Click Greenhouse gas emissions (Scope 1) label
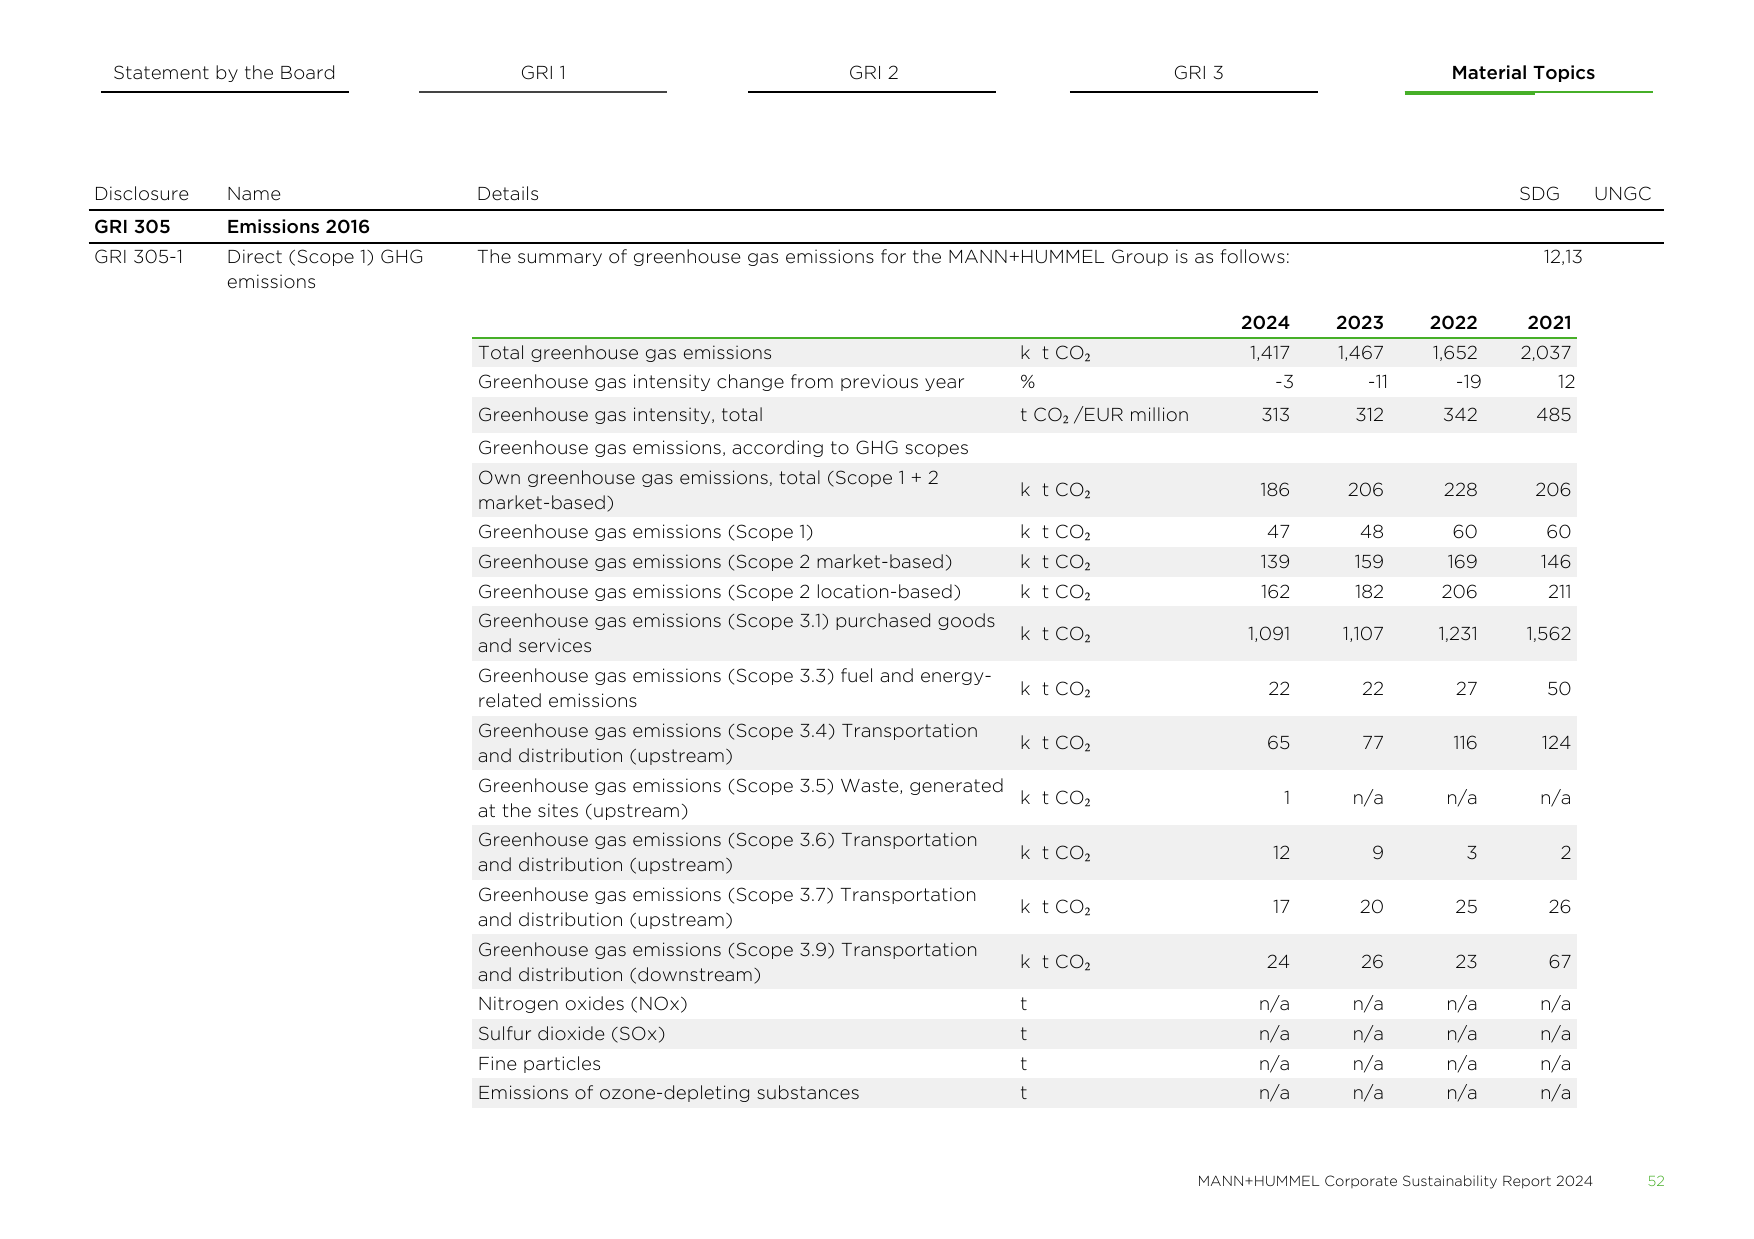 (645, 532)
